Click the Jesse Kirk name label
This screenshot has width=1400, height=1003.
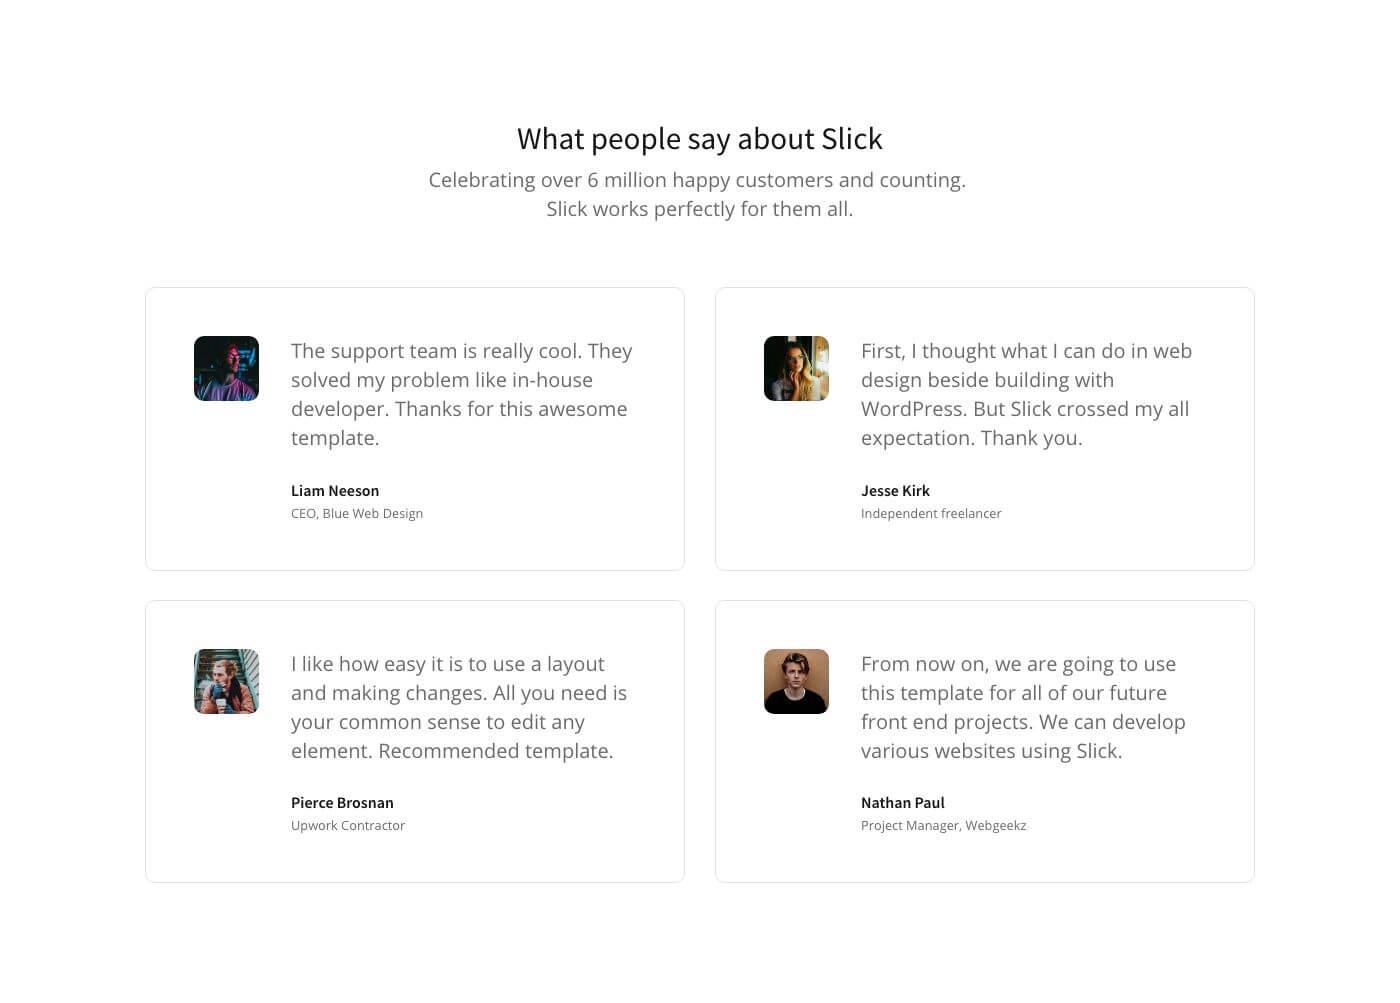click(895, 491)
